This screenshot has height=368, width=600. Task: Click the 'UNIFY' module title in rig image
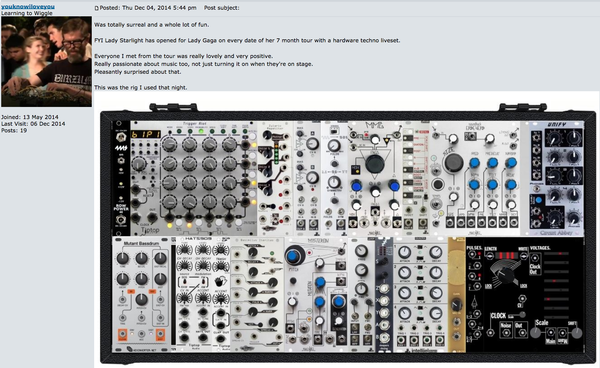point(557,125)
